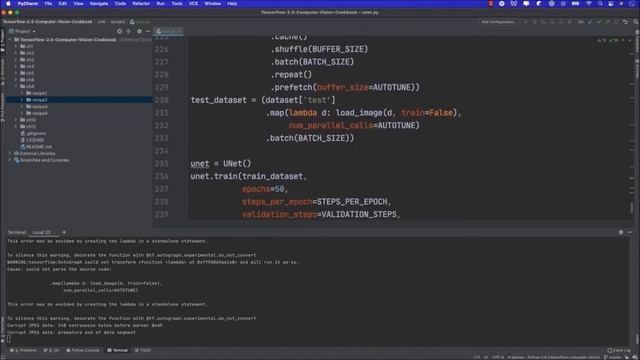Collapse the TensorFlow-2.0-Computer-Vision-Cookbook root node
Viewport: 640px width, 360px height.
pyautogui.click(x=10, y=40)
